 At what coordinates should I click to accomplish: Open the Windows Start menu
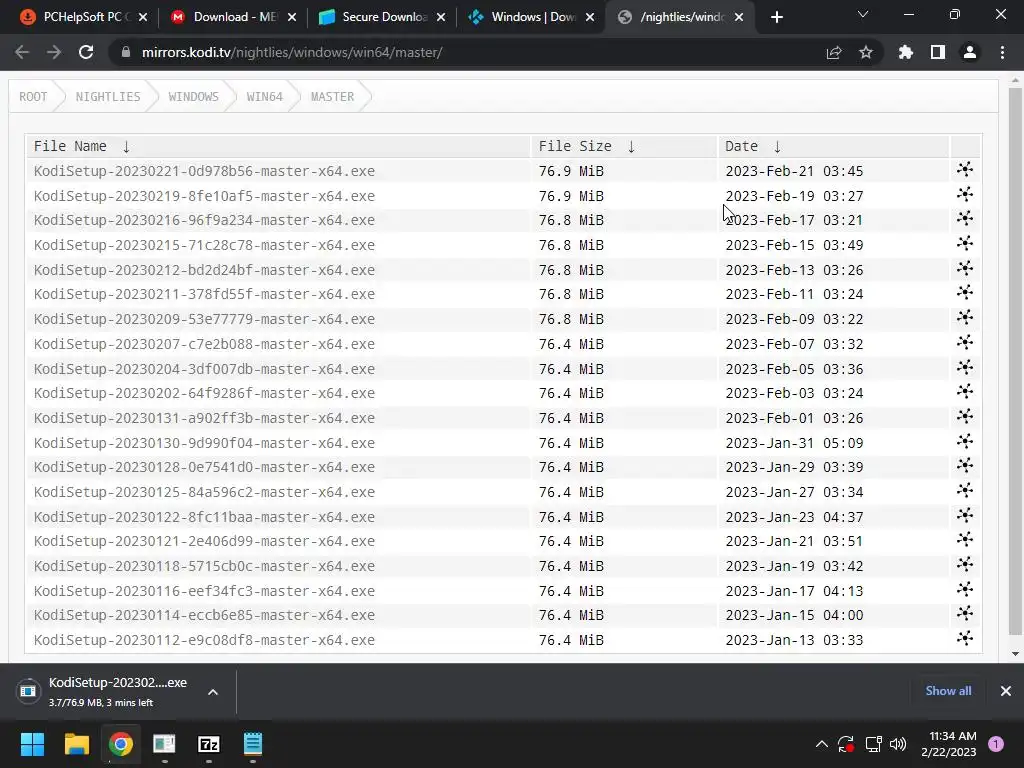point(32,744)
